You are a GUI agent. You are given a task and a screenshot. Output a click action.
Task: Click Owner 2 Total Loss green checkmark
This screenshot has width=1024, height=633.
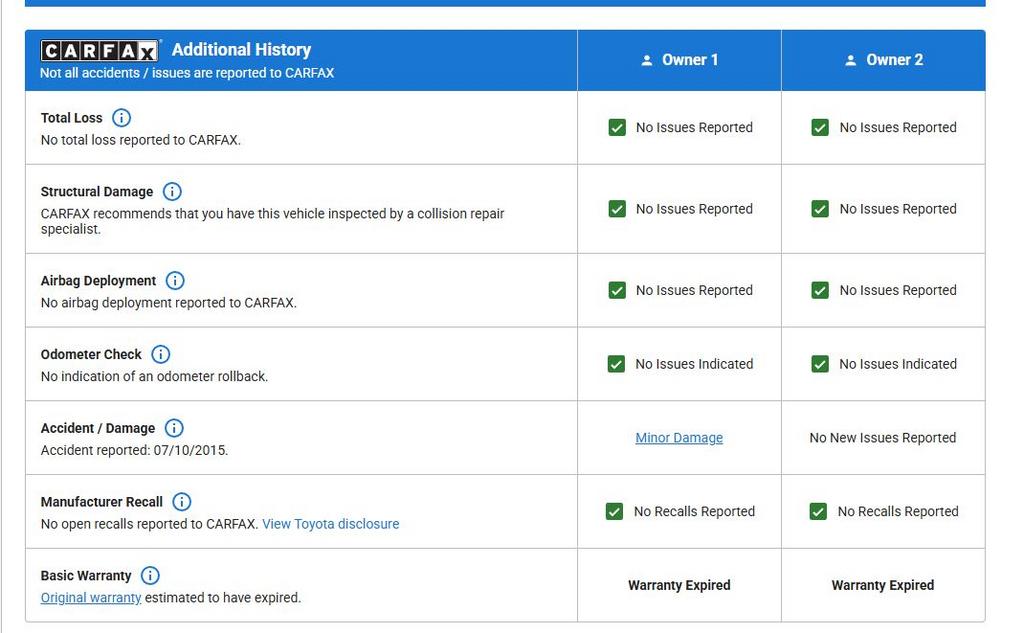pos(820,127)
